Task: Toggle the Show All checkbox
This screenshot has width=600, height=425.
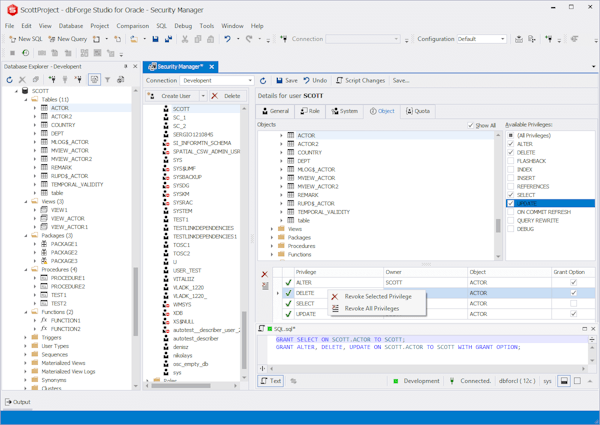Action: [471, 125]
